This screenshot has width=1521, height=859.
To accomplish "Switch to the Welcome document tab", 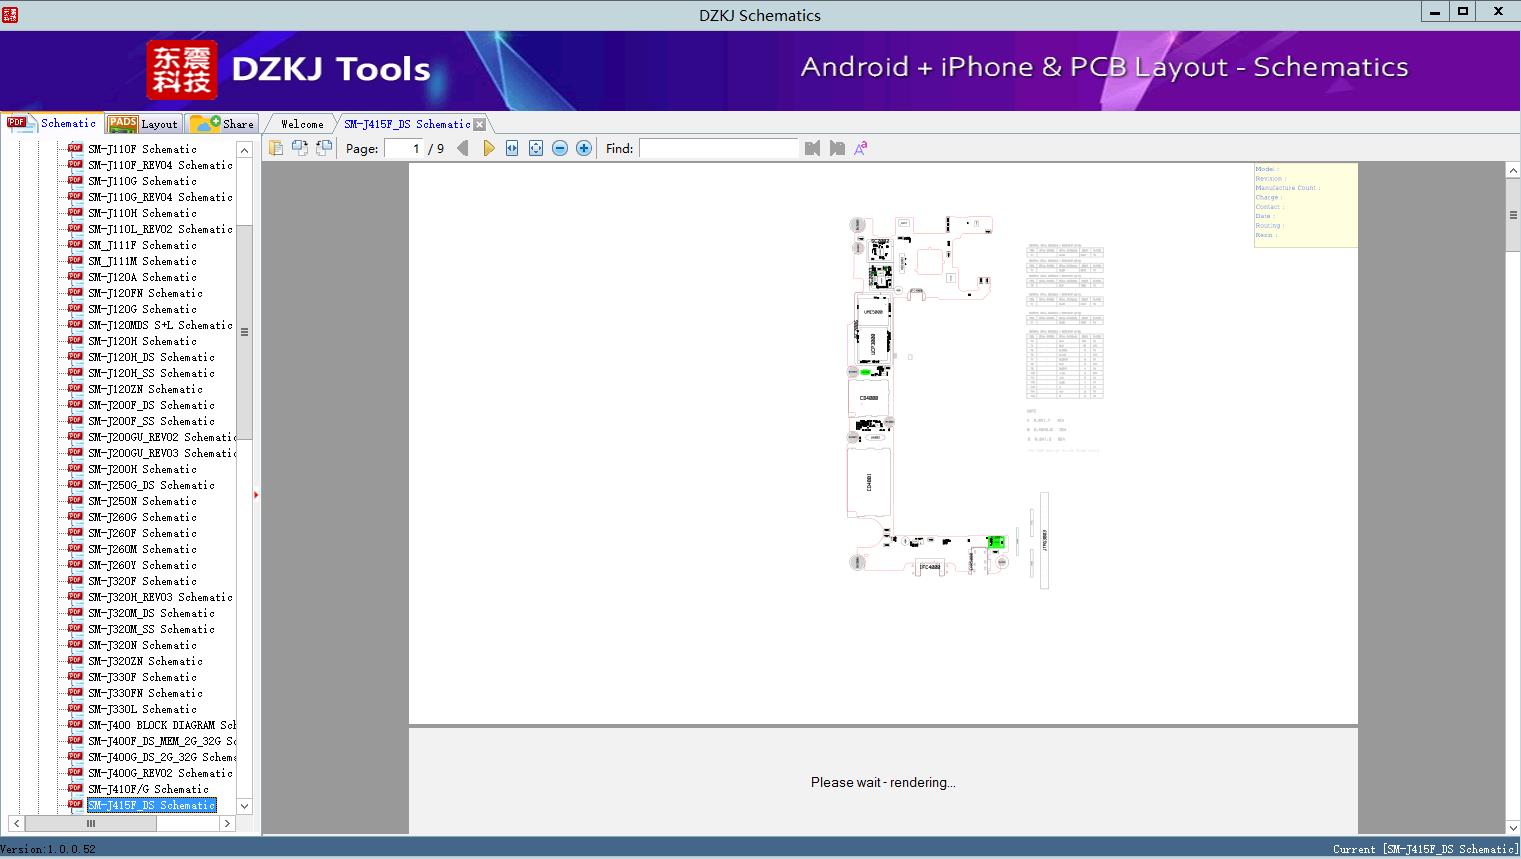I will (302, 124).
